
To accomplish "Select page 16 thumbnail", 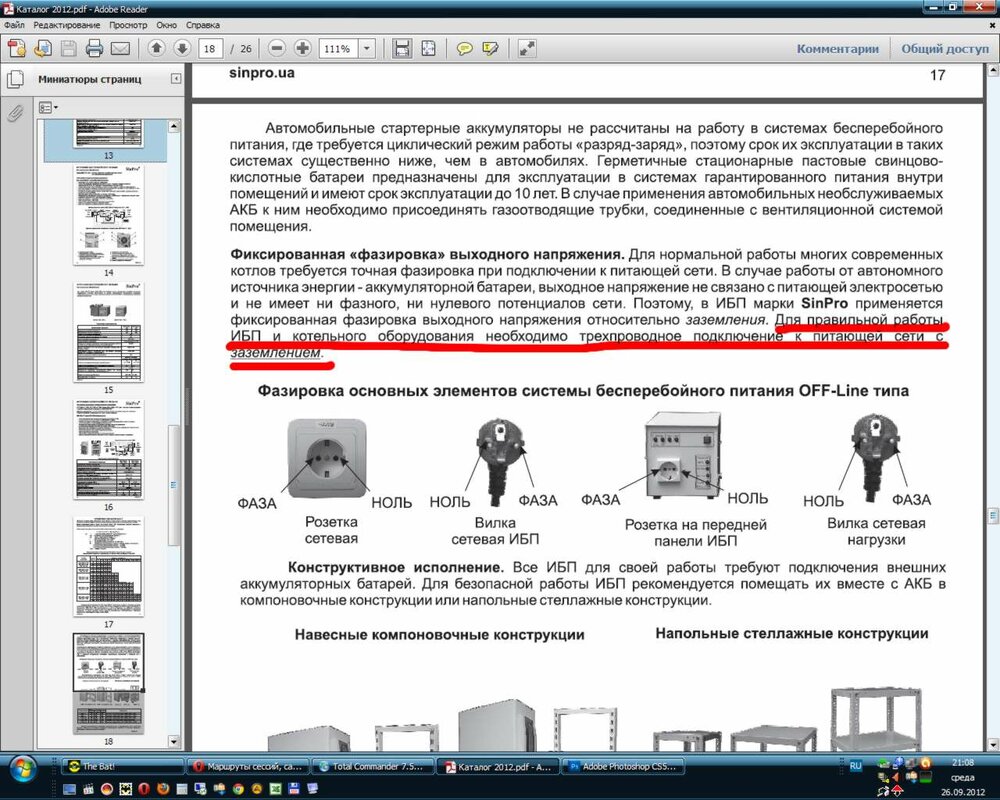I will (x=107, y=449).
